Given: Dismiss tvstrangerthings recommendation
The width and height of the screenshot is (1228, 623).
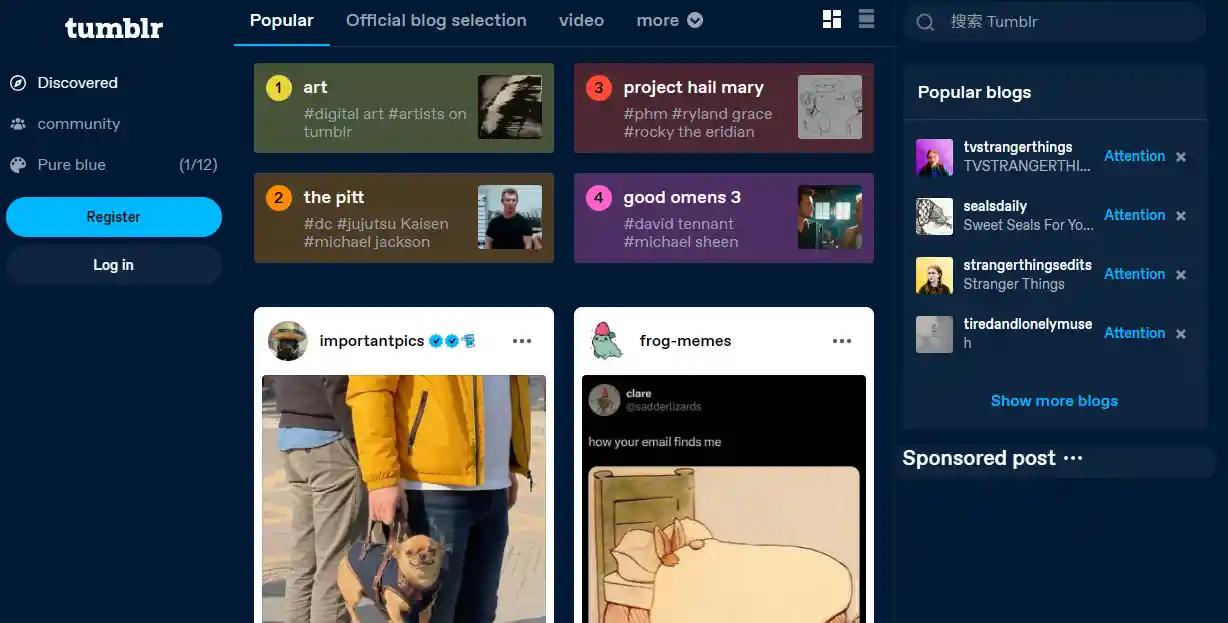Looking at the screenshot, I should click(1181, 157).
